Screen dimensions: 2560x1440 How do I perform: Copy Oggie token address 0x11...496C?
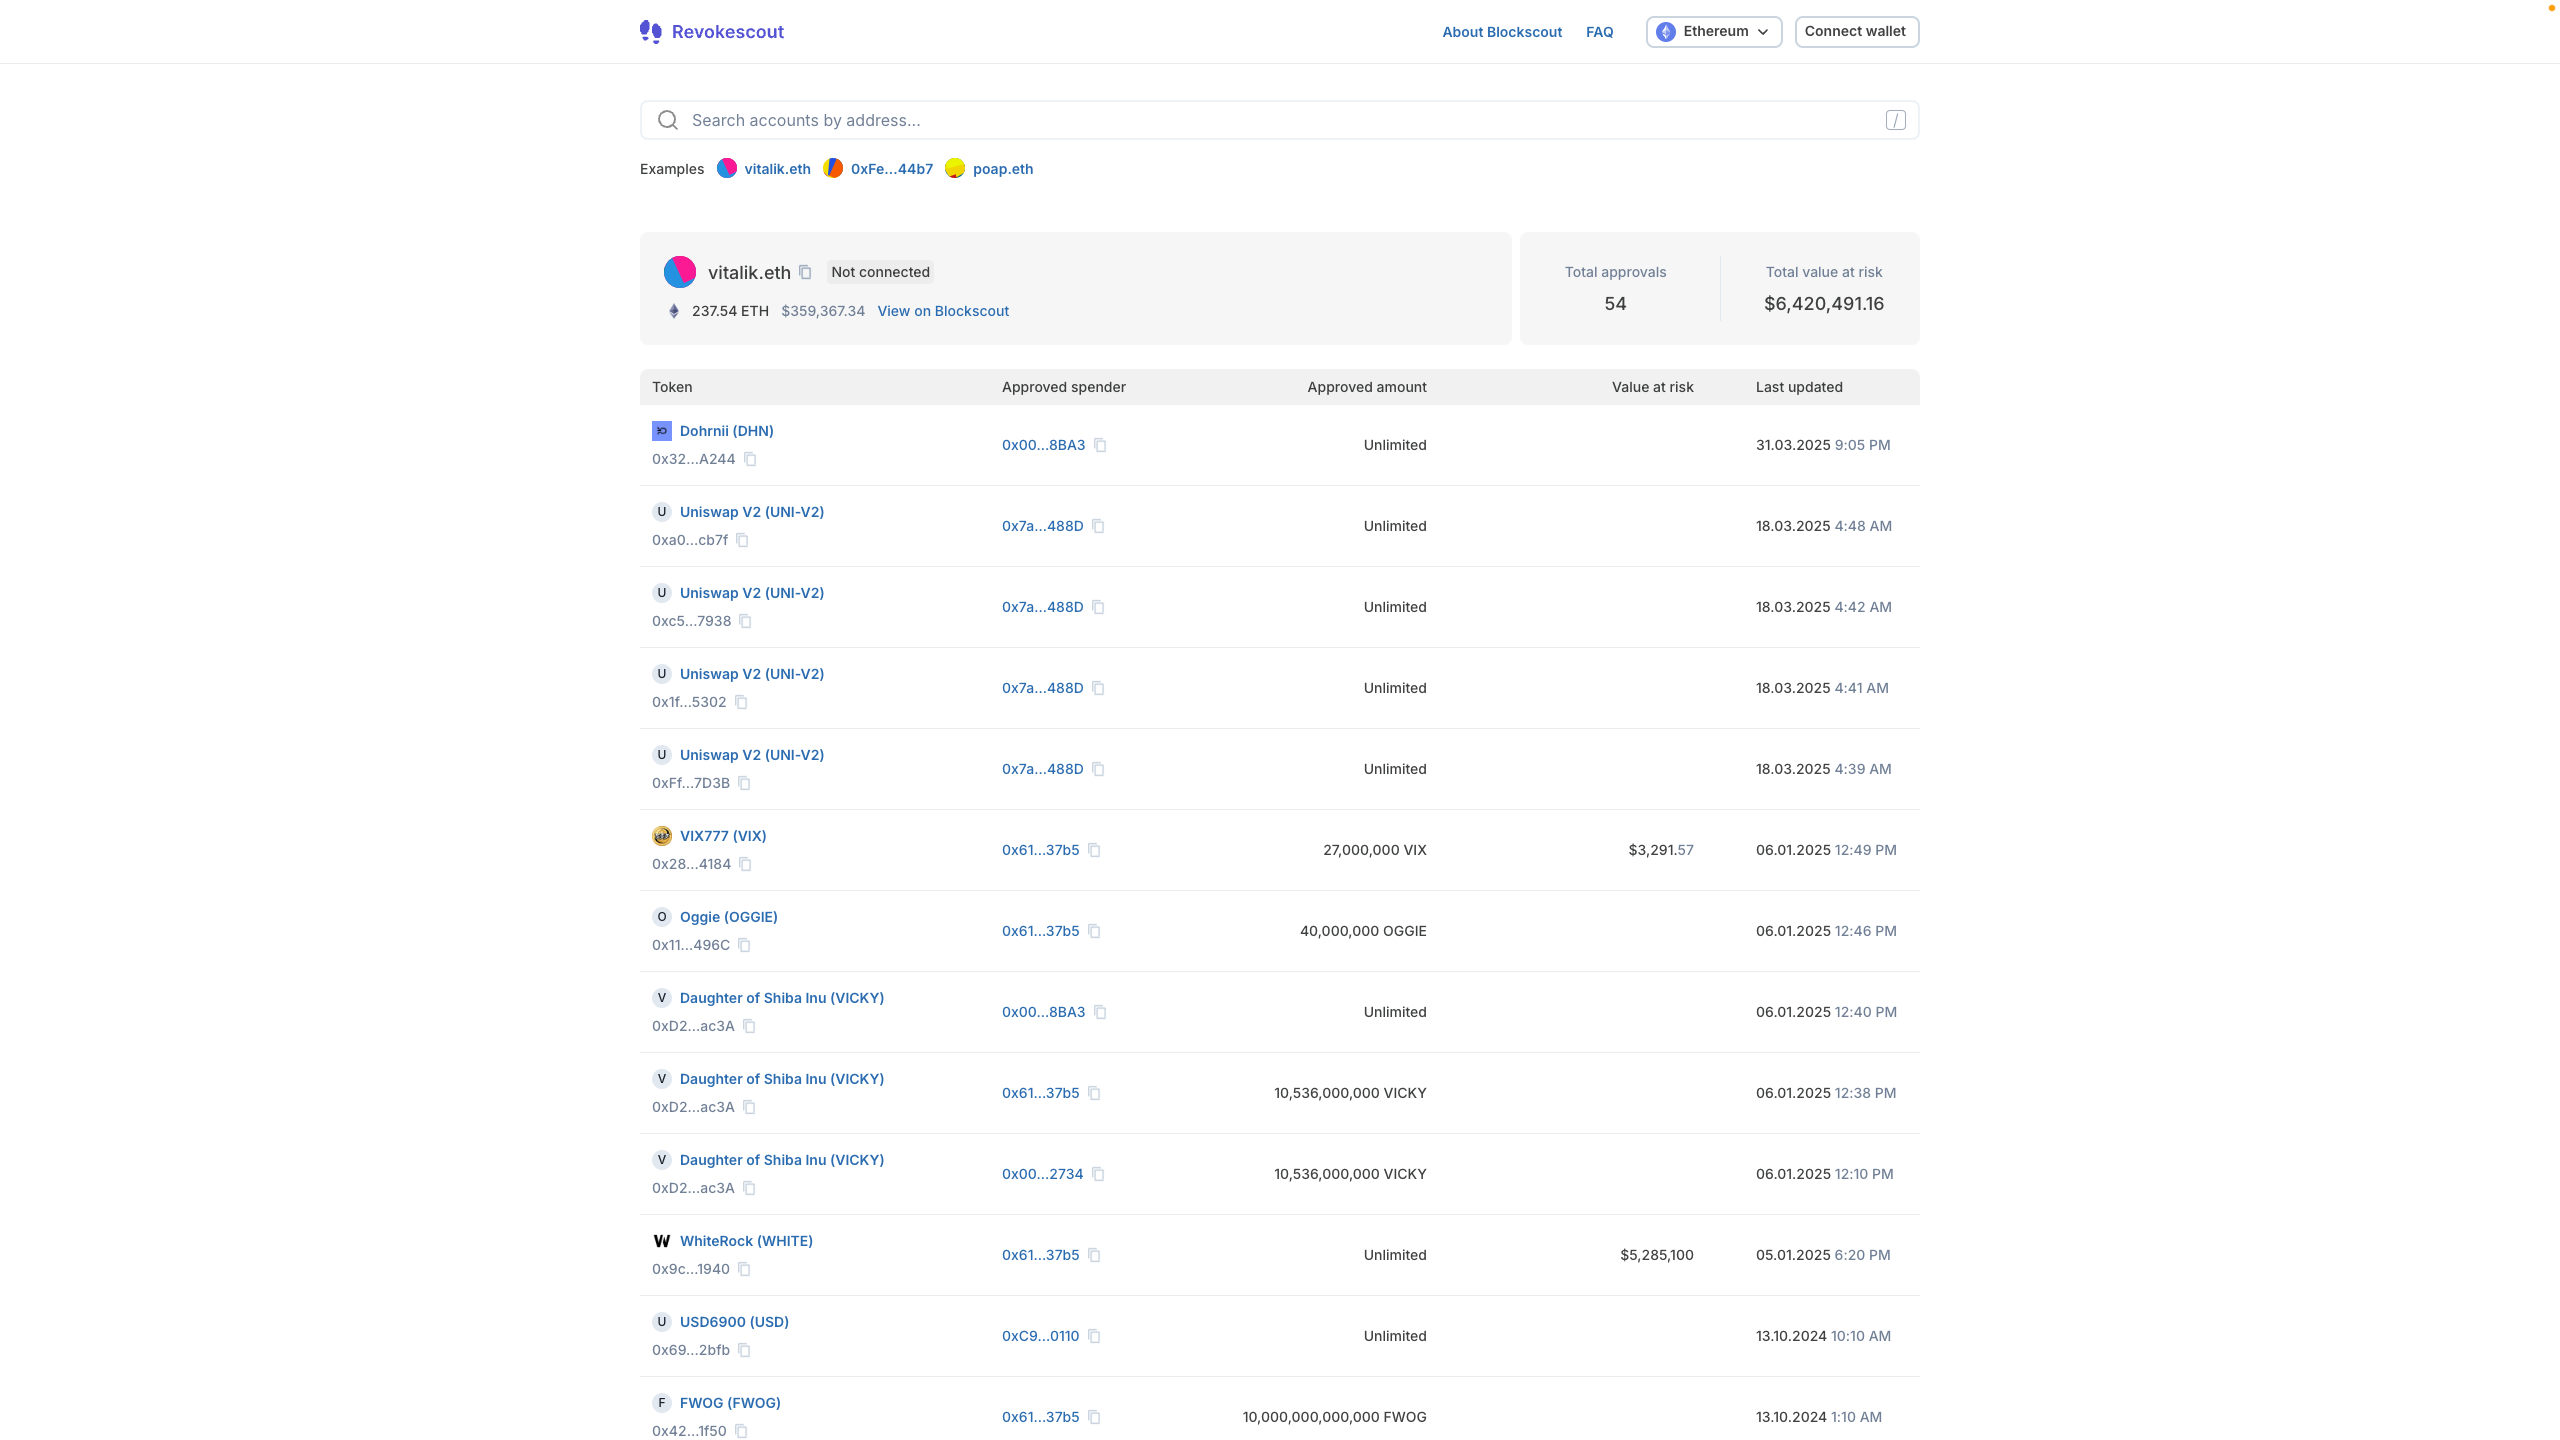pos(745,945)
